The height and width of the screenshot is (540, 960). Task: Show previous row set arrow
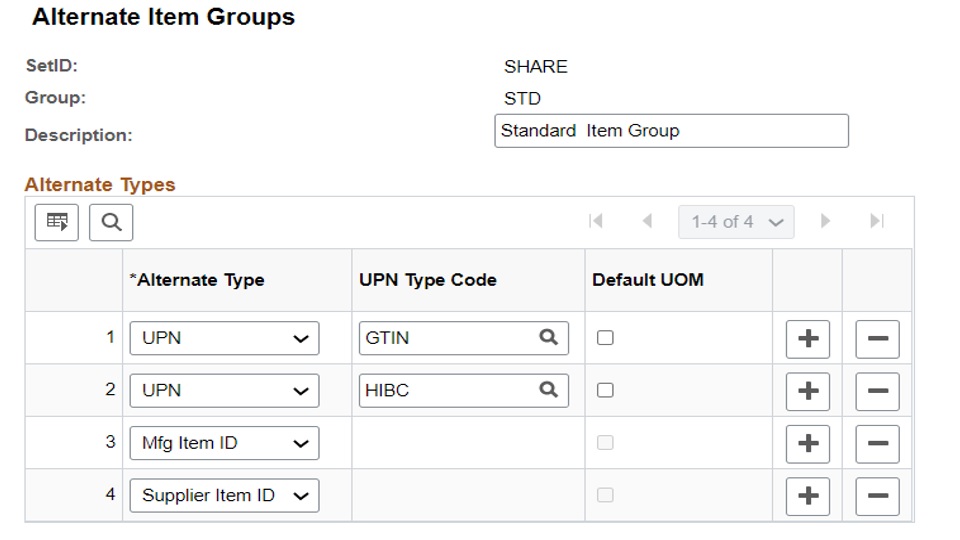[647, 221]
